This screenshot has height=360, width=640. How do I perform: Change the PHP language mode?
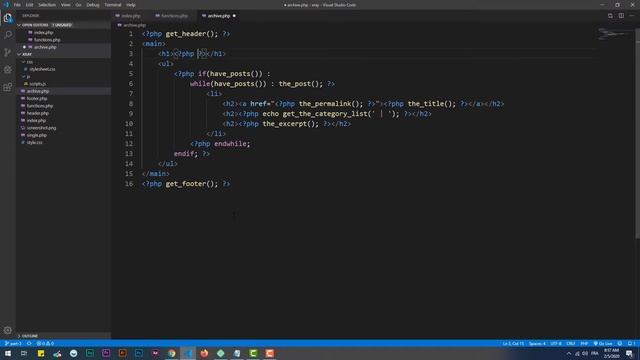coord(584,344)
